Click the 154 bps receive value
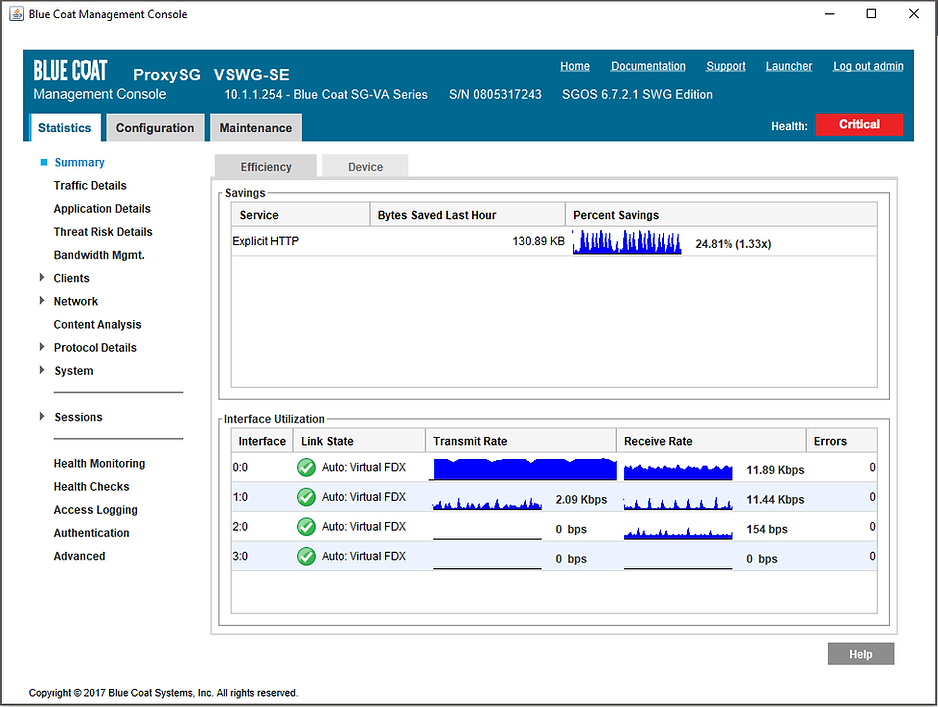Screen dimensions: 938x707 (x=766, y=529)
